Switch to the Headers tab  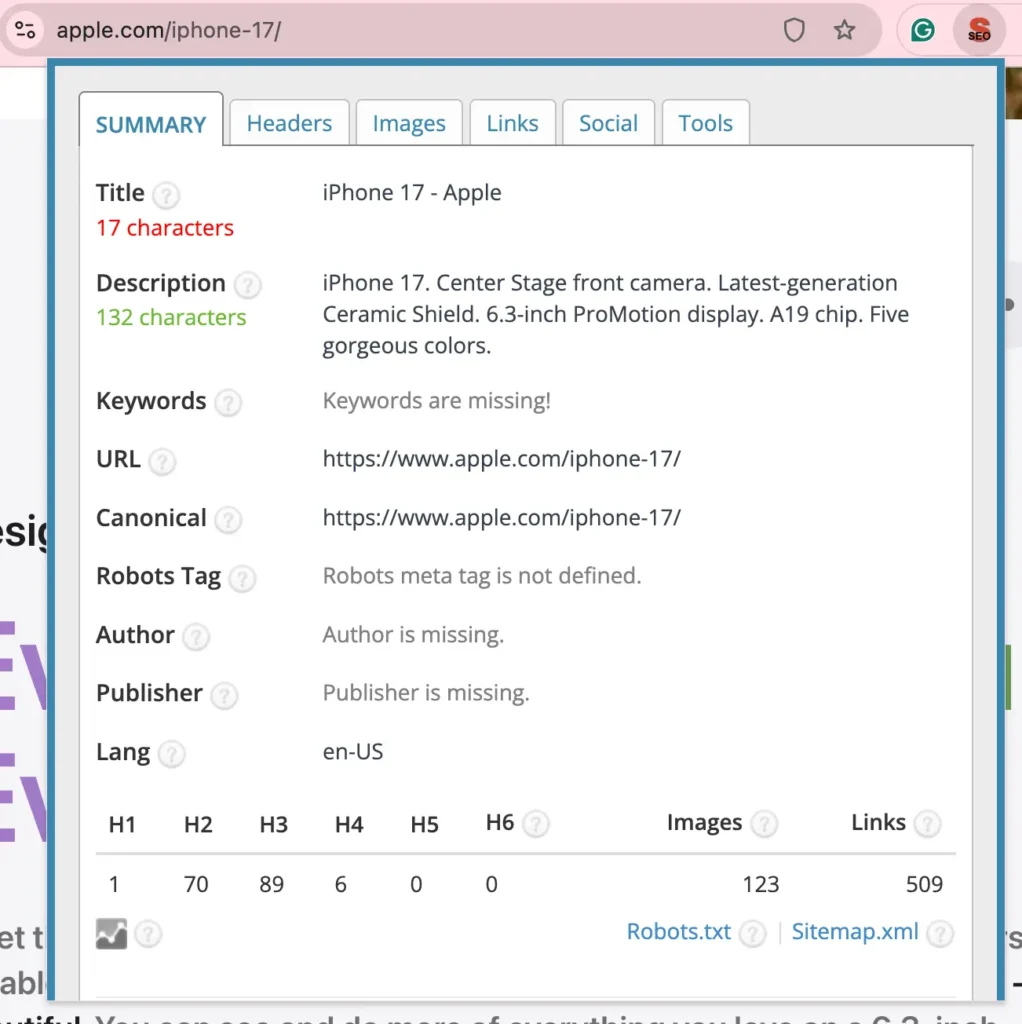click(289, 123)
